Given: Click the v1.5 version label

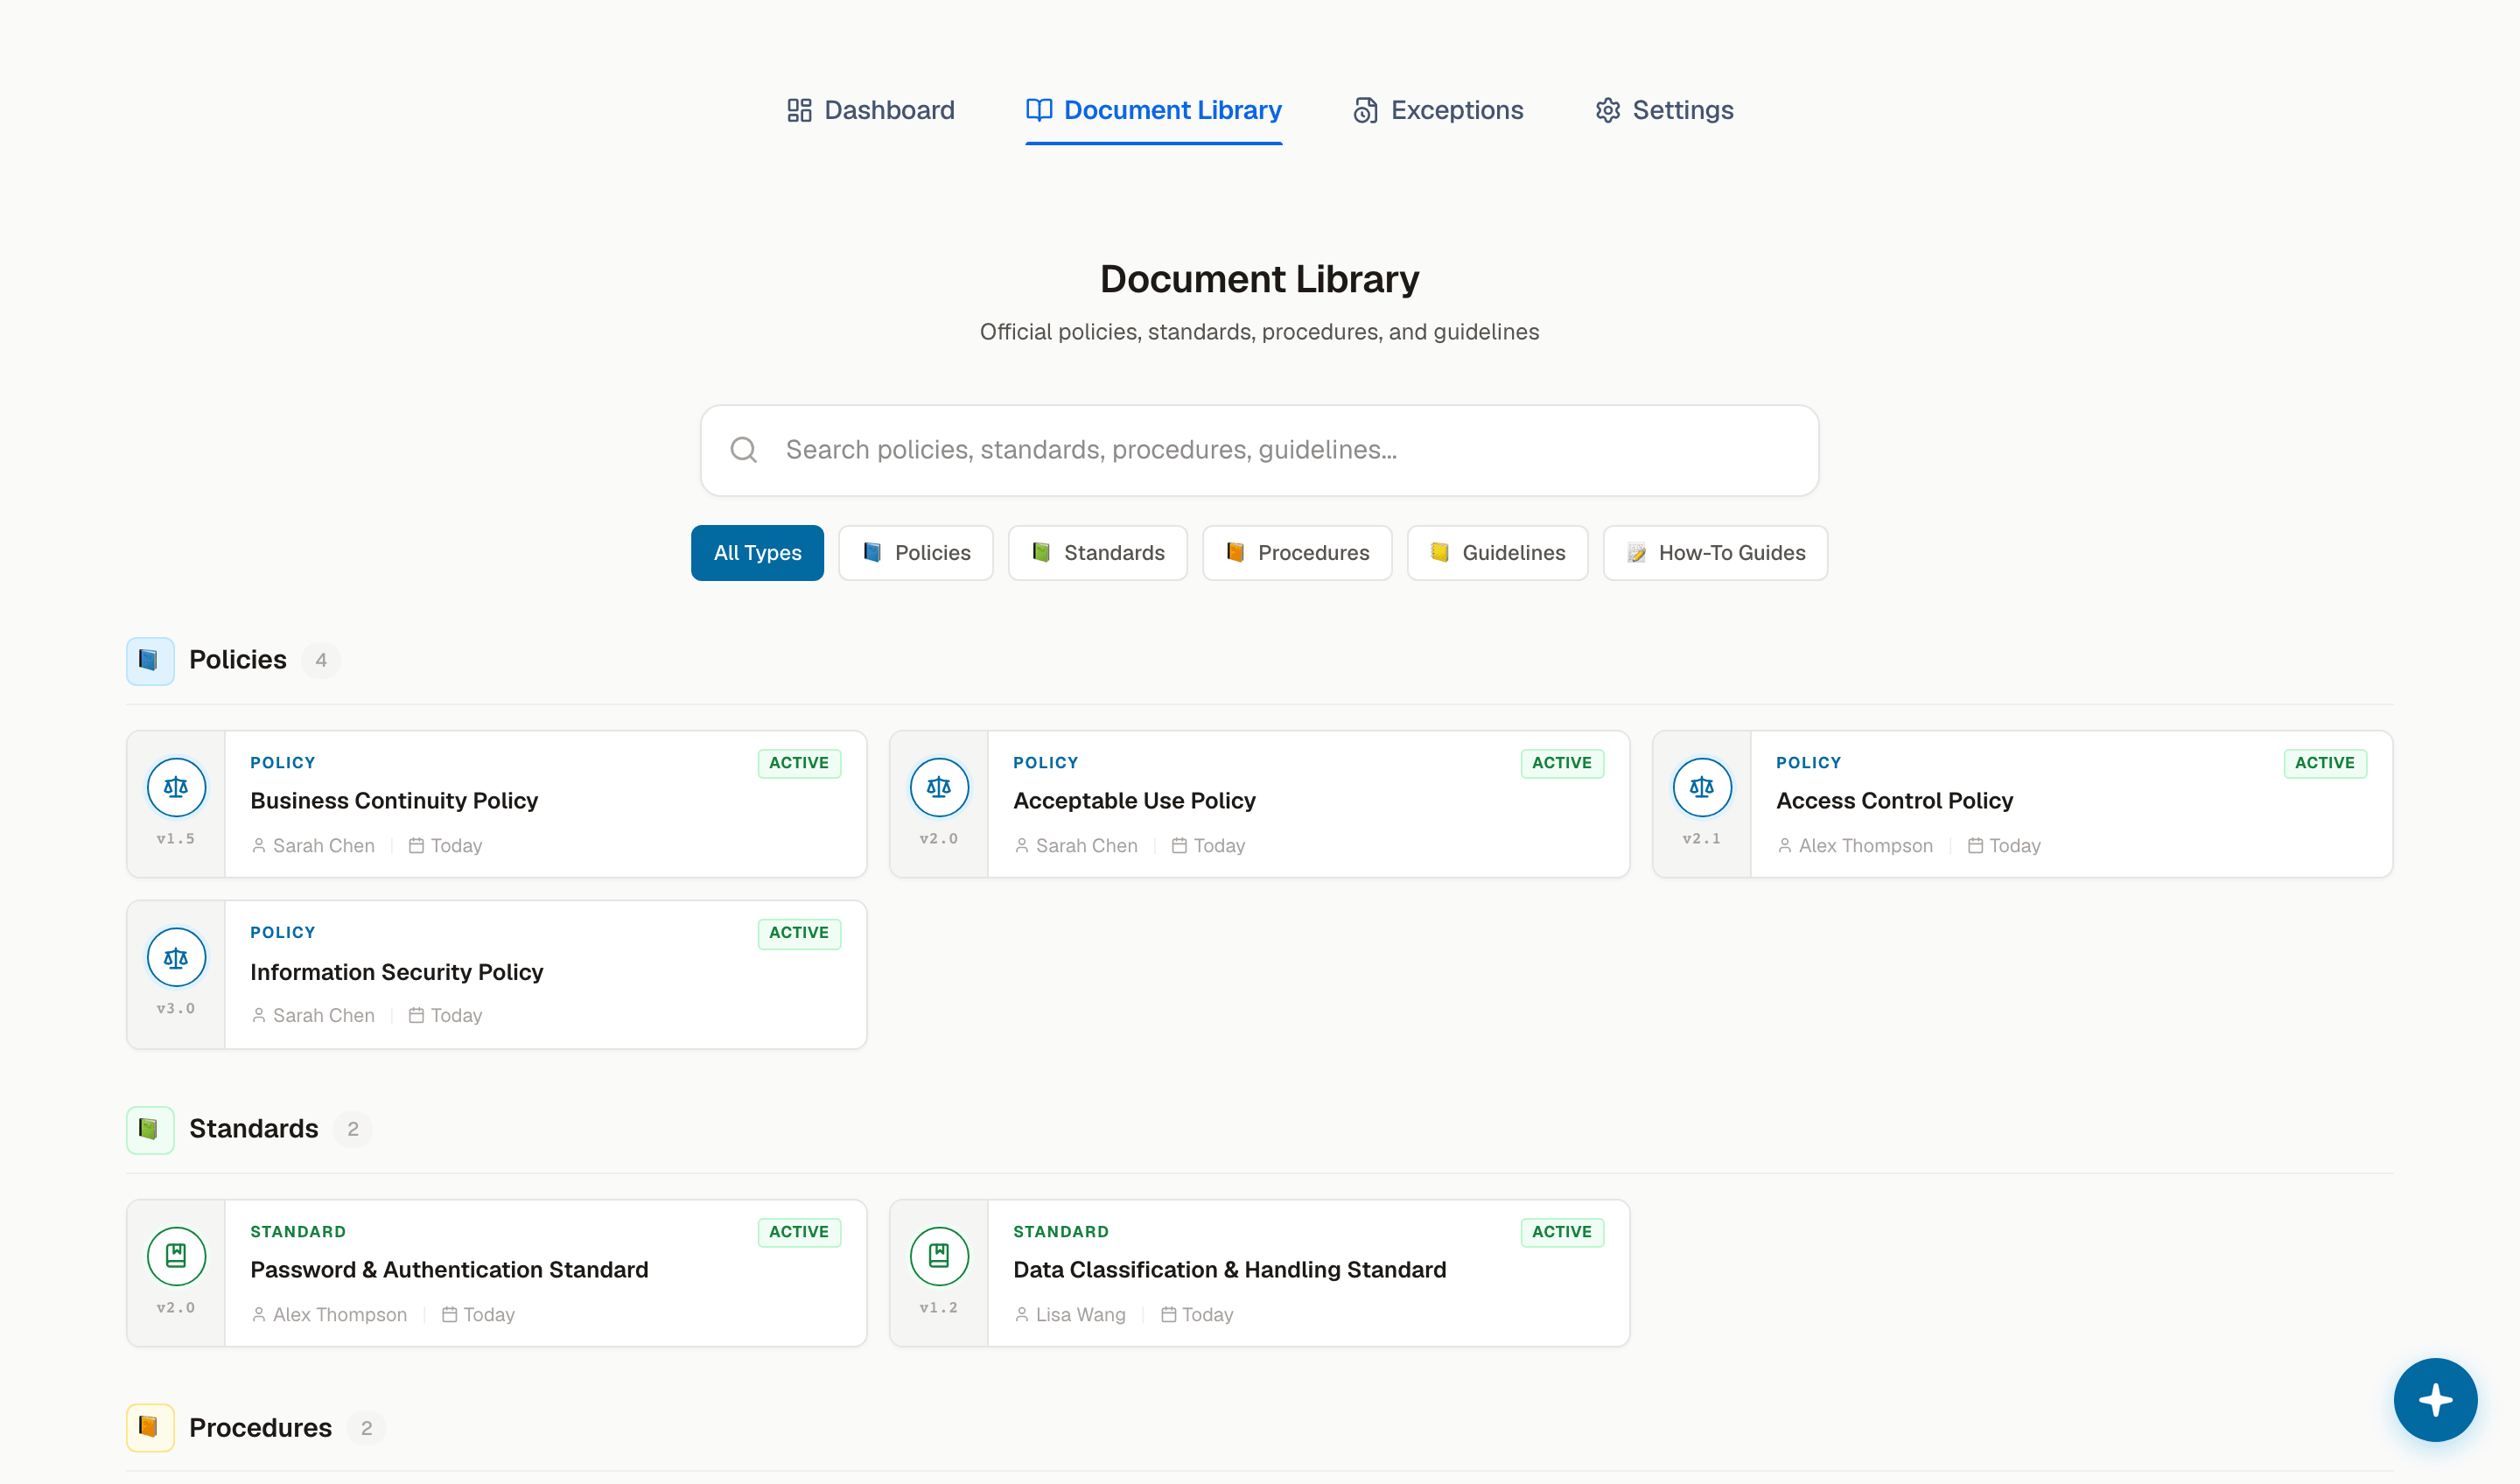Looking at the screenshot, I should click(176, 839).
